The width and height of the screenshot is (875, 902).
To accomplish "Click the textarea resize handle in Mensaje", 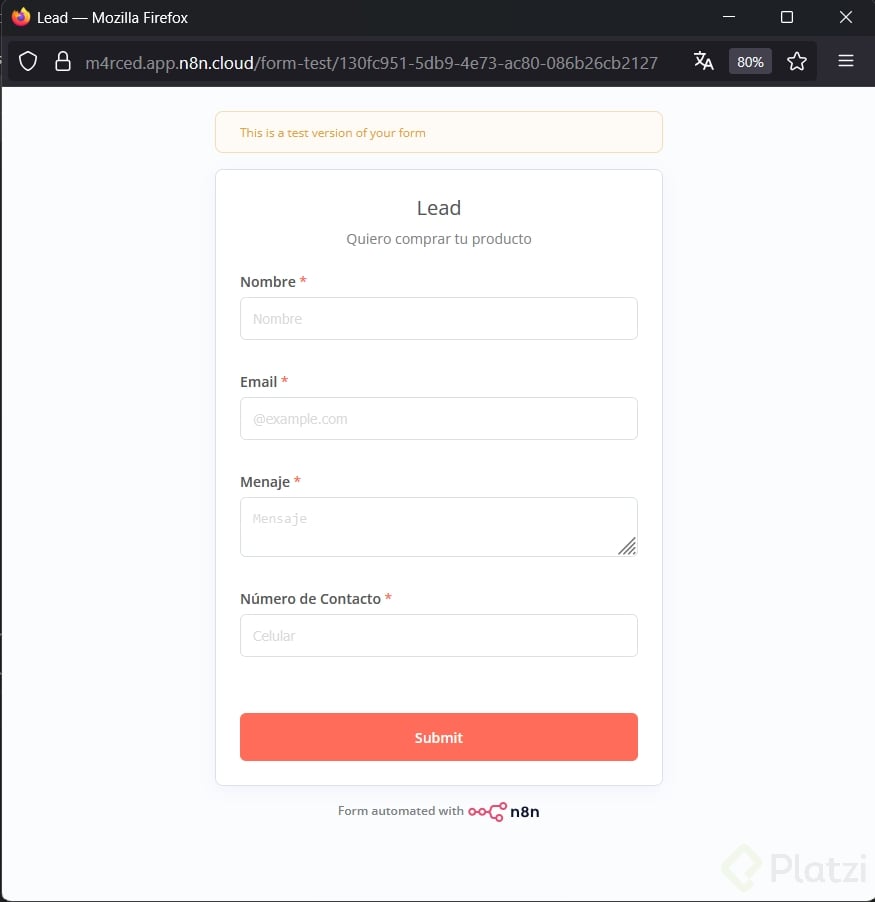I will click(x=627, y=545).
